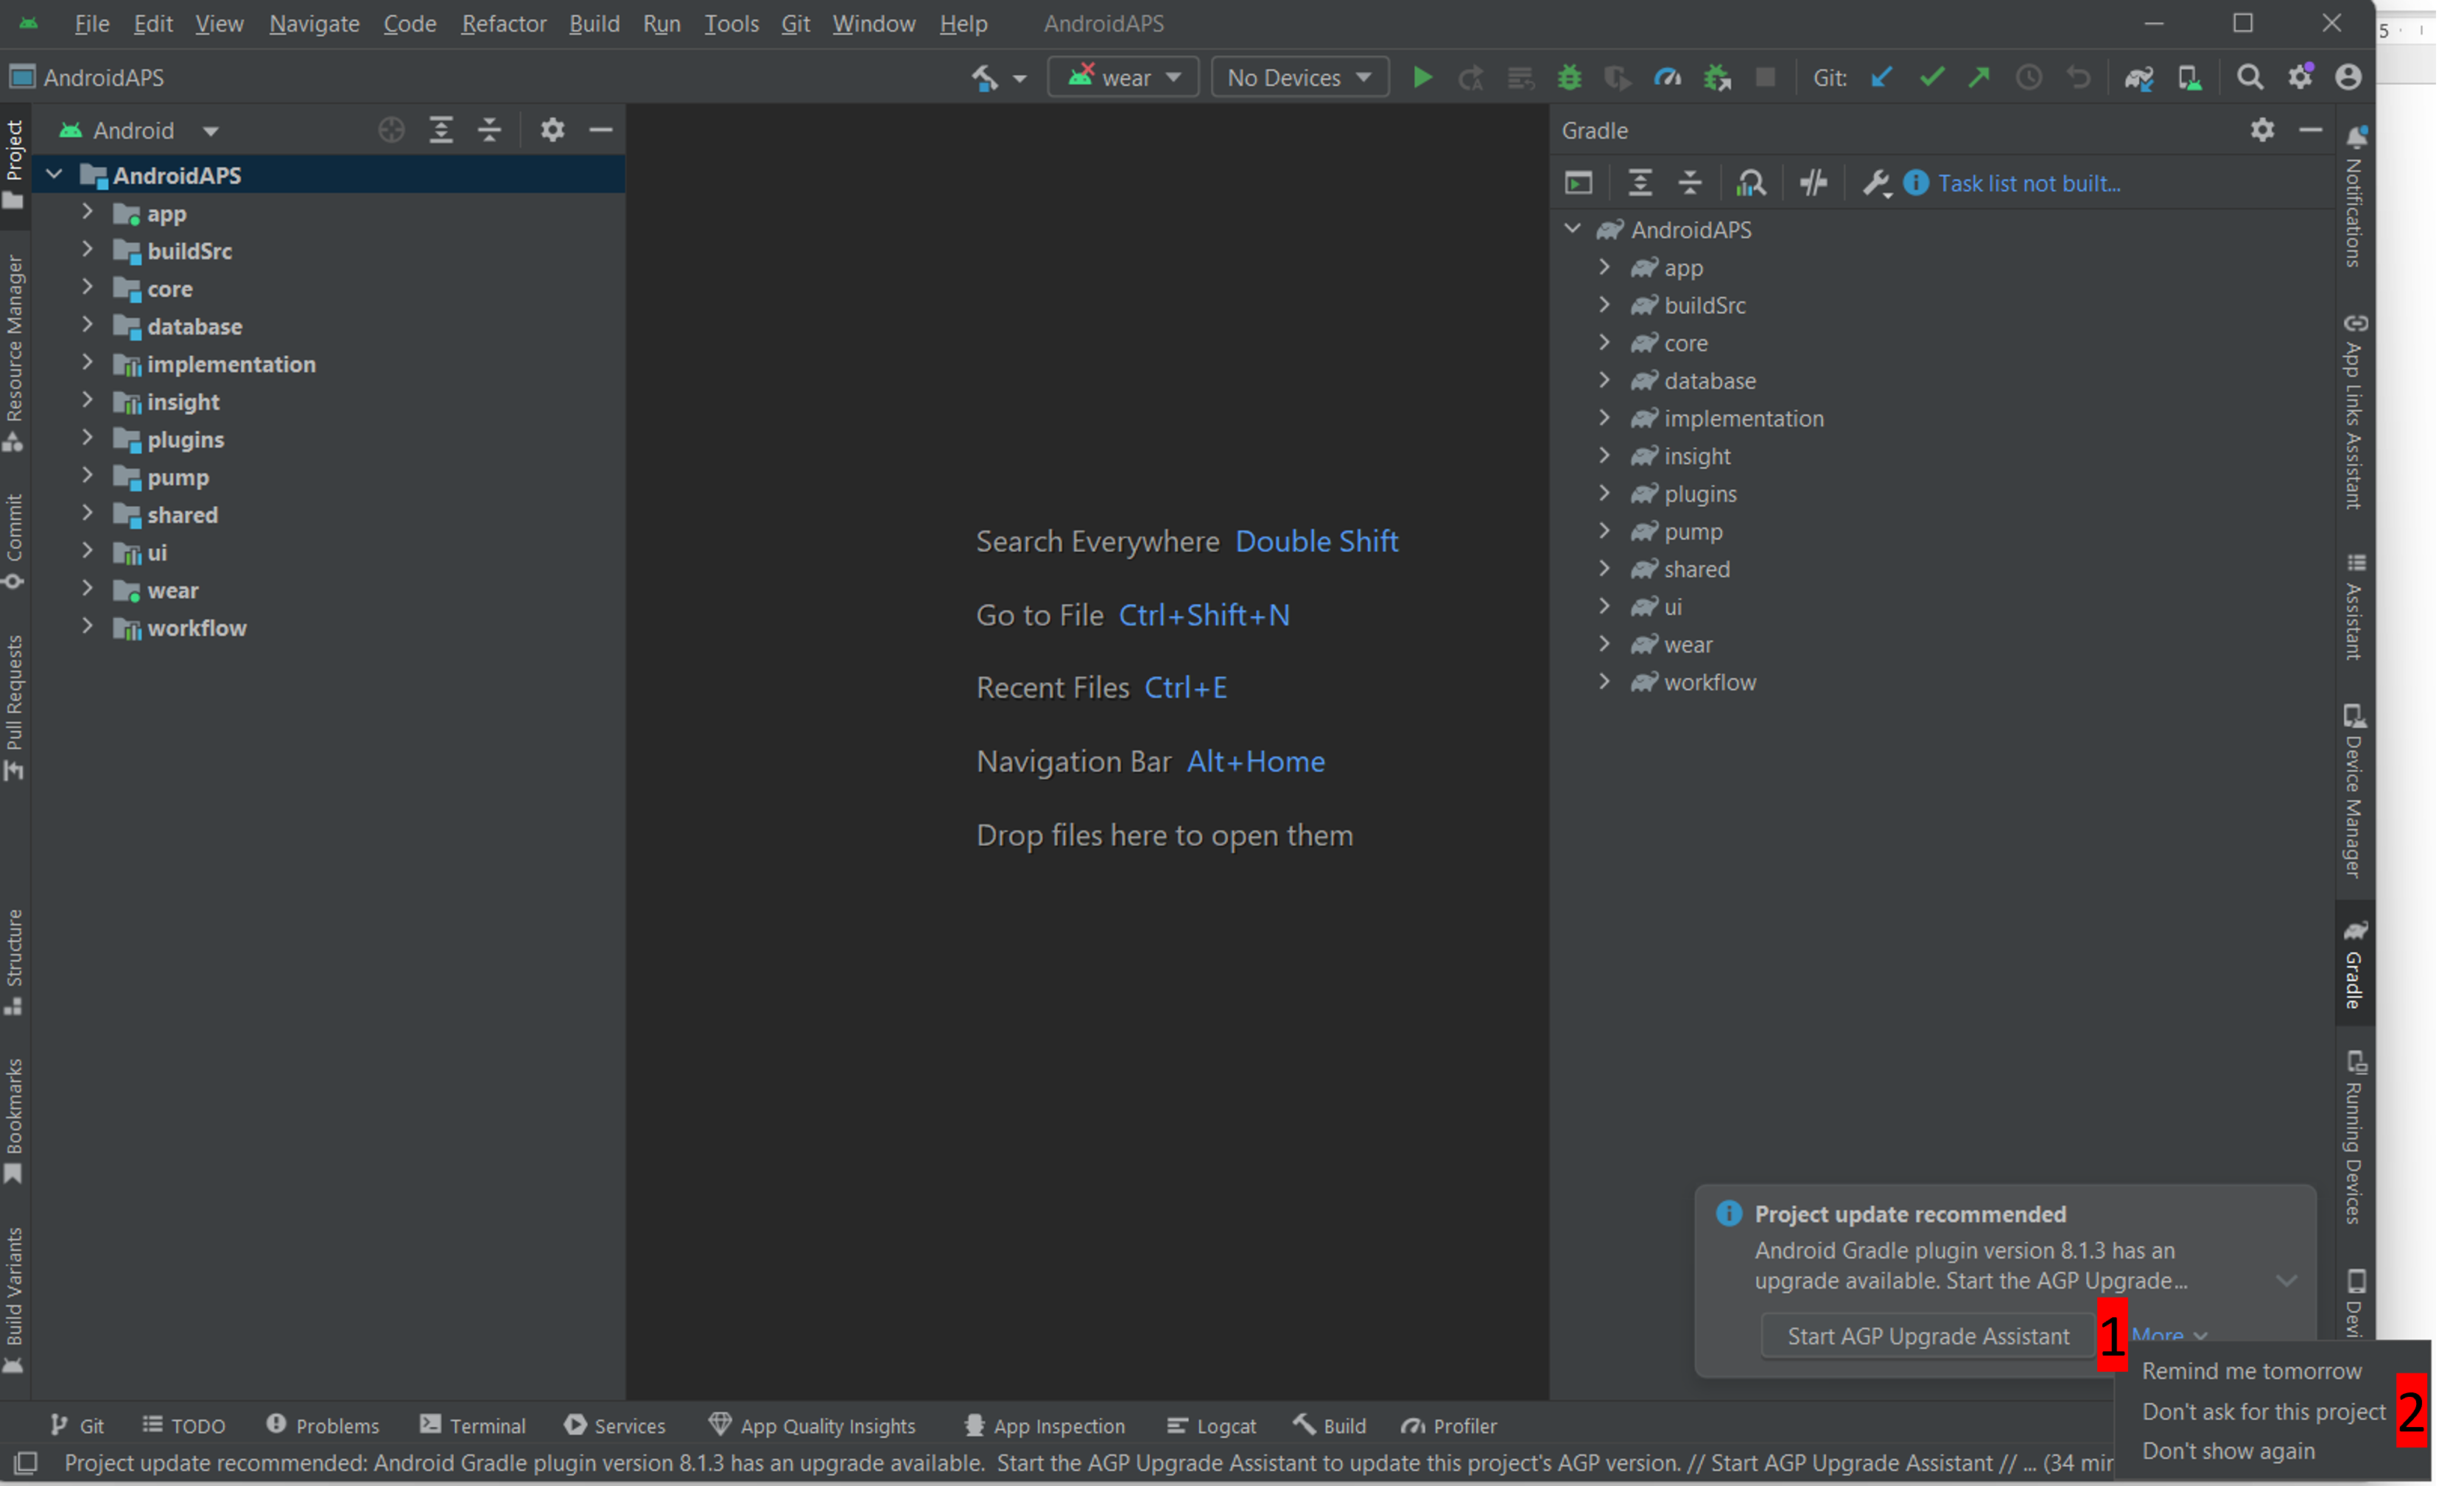Select the wear module in Project tree
Image resolution: width=2464 pixels, height=1486 pixels.
172,590
